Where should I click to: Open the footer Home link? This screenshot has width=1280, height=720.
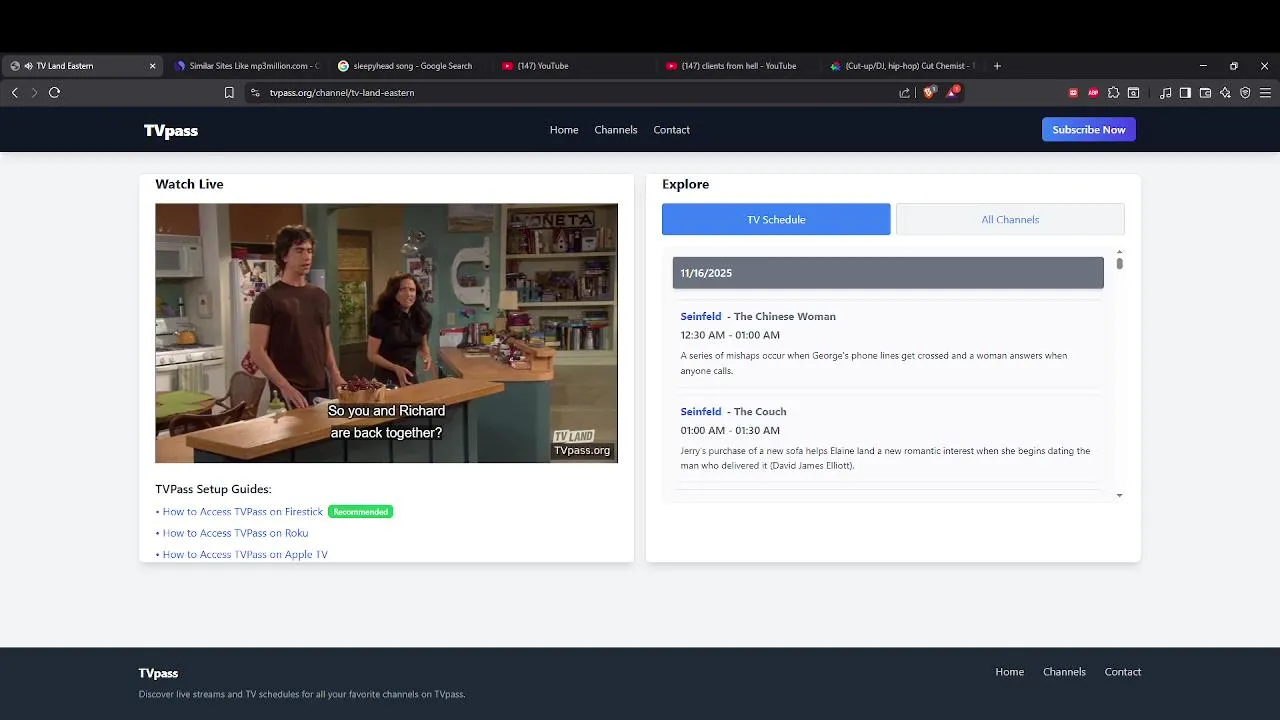click(1010, 672)
